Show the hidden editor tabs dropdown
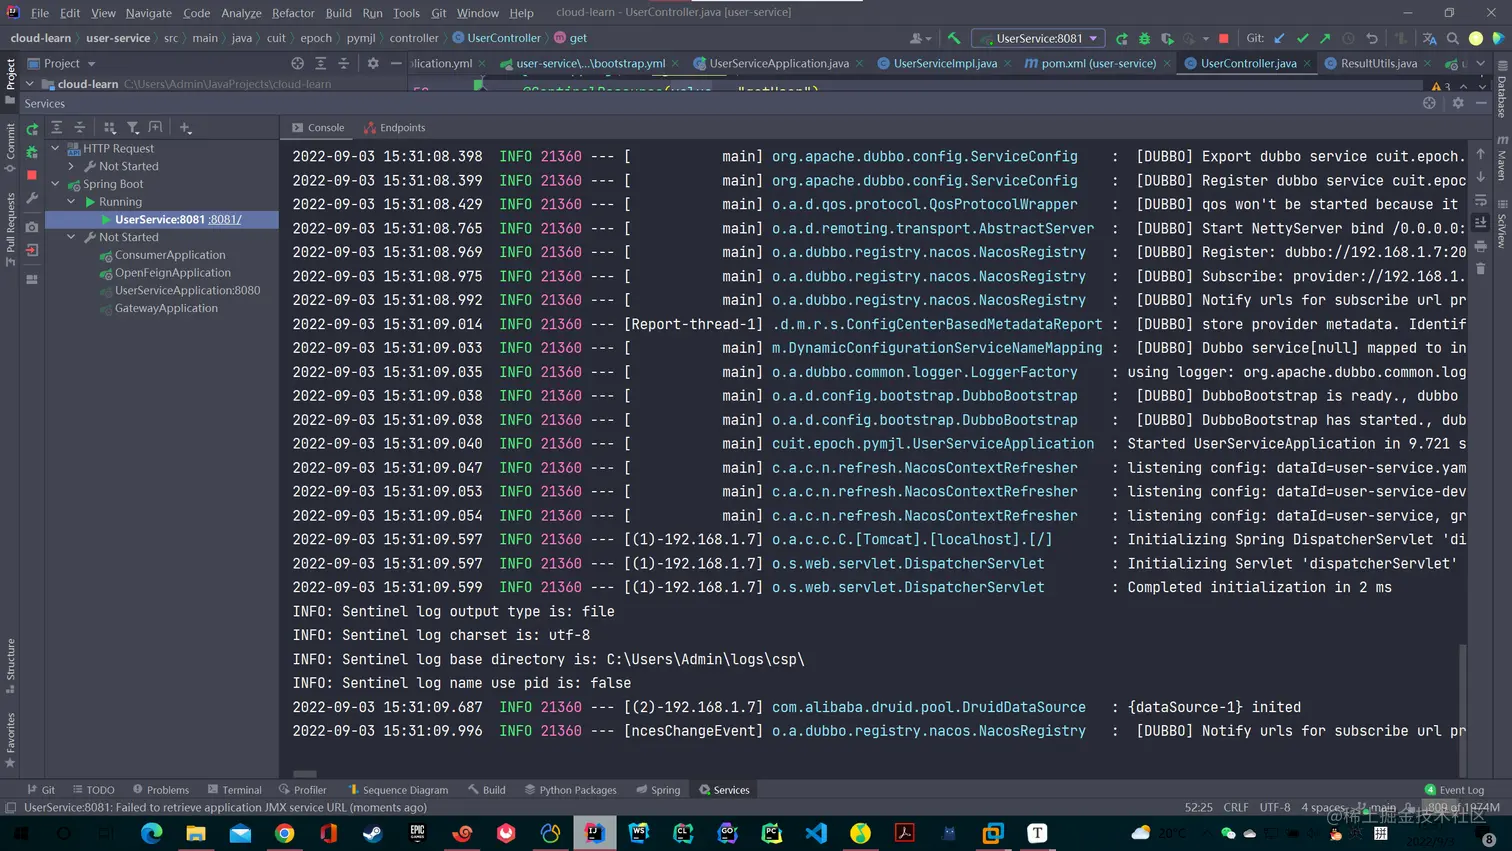1512x851 pixels. point(1481,63)
